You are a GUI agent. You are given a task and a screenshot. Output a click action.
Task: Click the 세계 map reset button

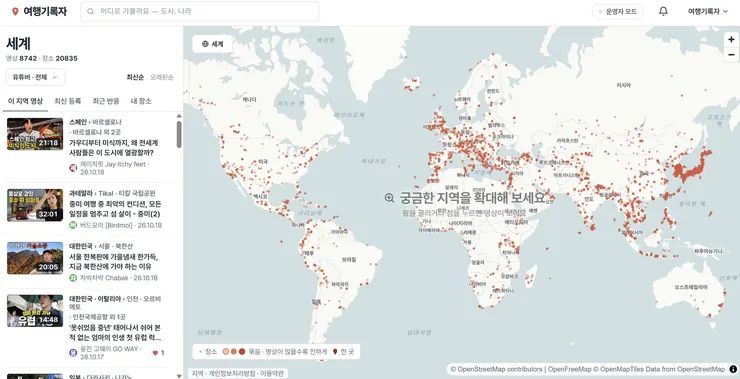coord(212,44)
